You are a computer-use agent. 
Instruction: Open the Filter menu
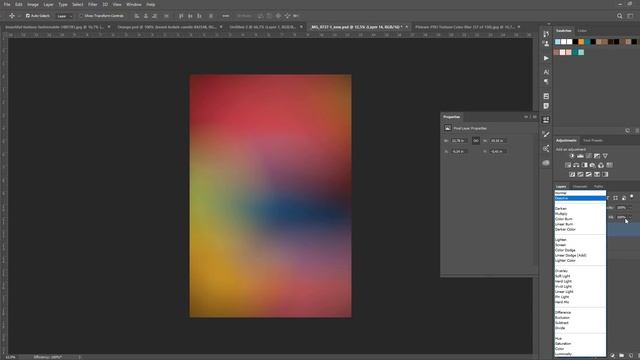[x=93, y=4]
